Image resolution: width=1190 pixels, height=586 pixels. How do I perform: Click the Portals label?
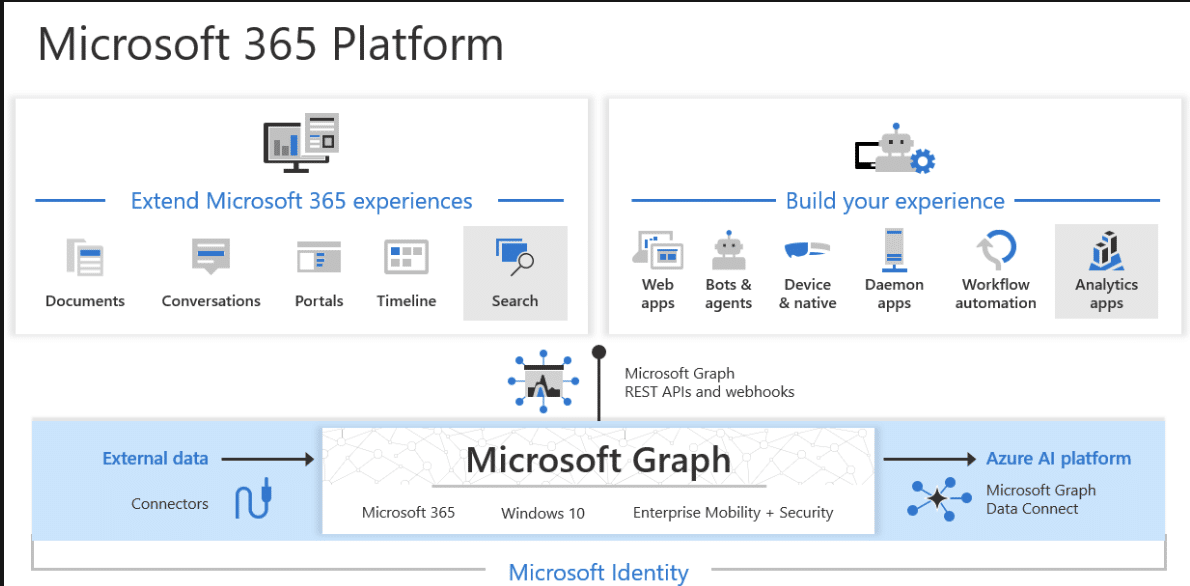point(319,301)
